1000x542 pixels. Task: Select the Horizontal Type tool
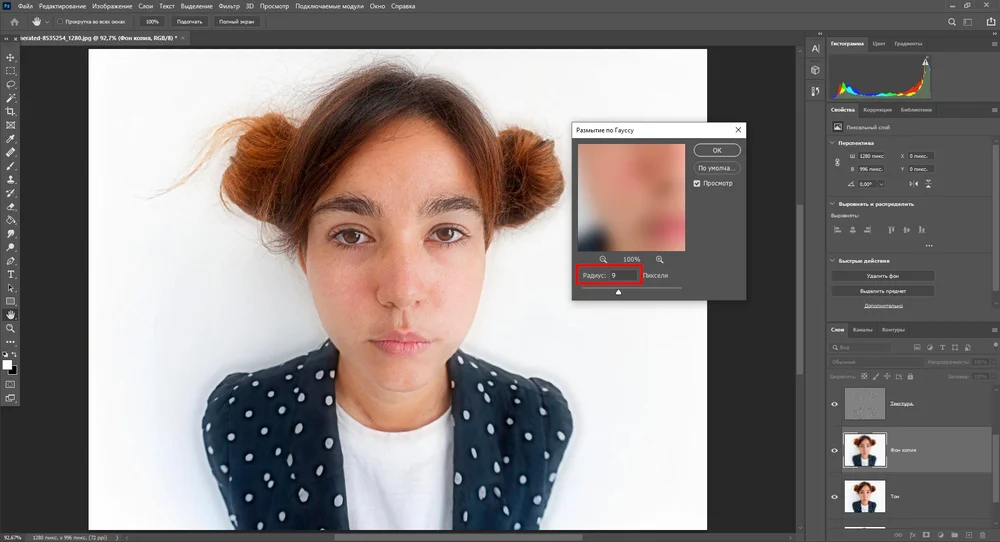point(10,274)
